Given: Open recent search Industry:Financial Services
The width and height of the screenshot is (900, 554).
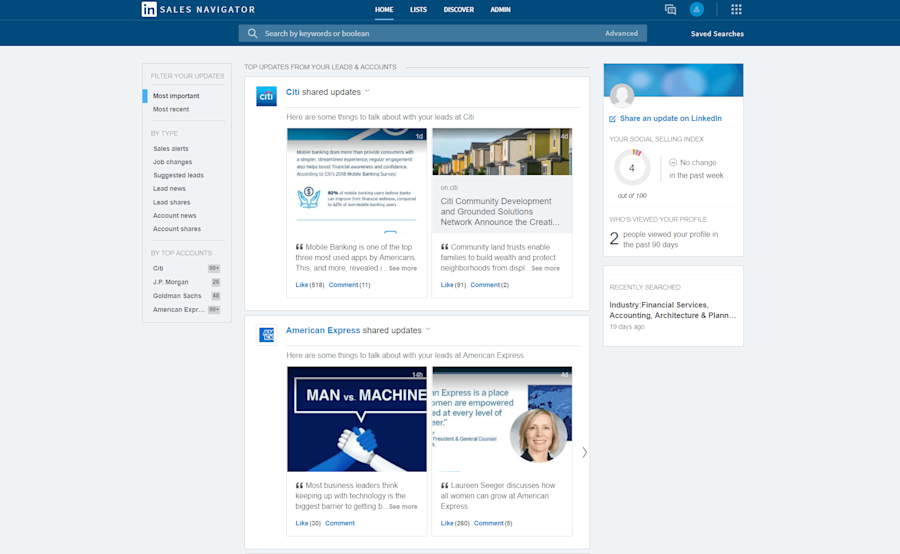Looking at the screenshot, I should pos(673,310).
